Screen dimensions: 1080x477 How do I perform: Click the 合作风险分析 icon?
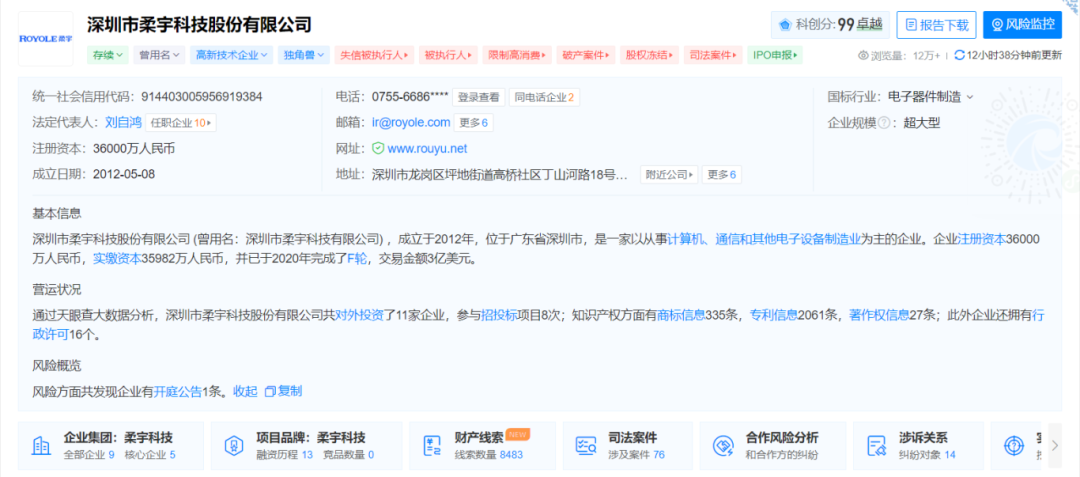click(723, 446)
